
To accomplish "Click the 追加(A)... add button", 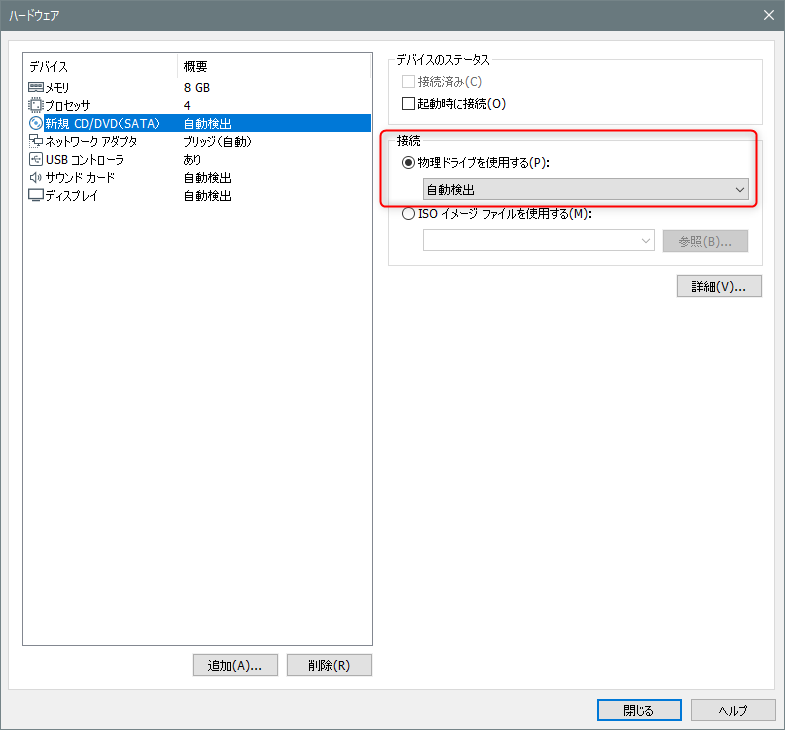I will (x=235, y=665).
